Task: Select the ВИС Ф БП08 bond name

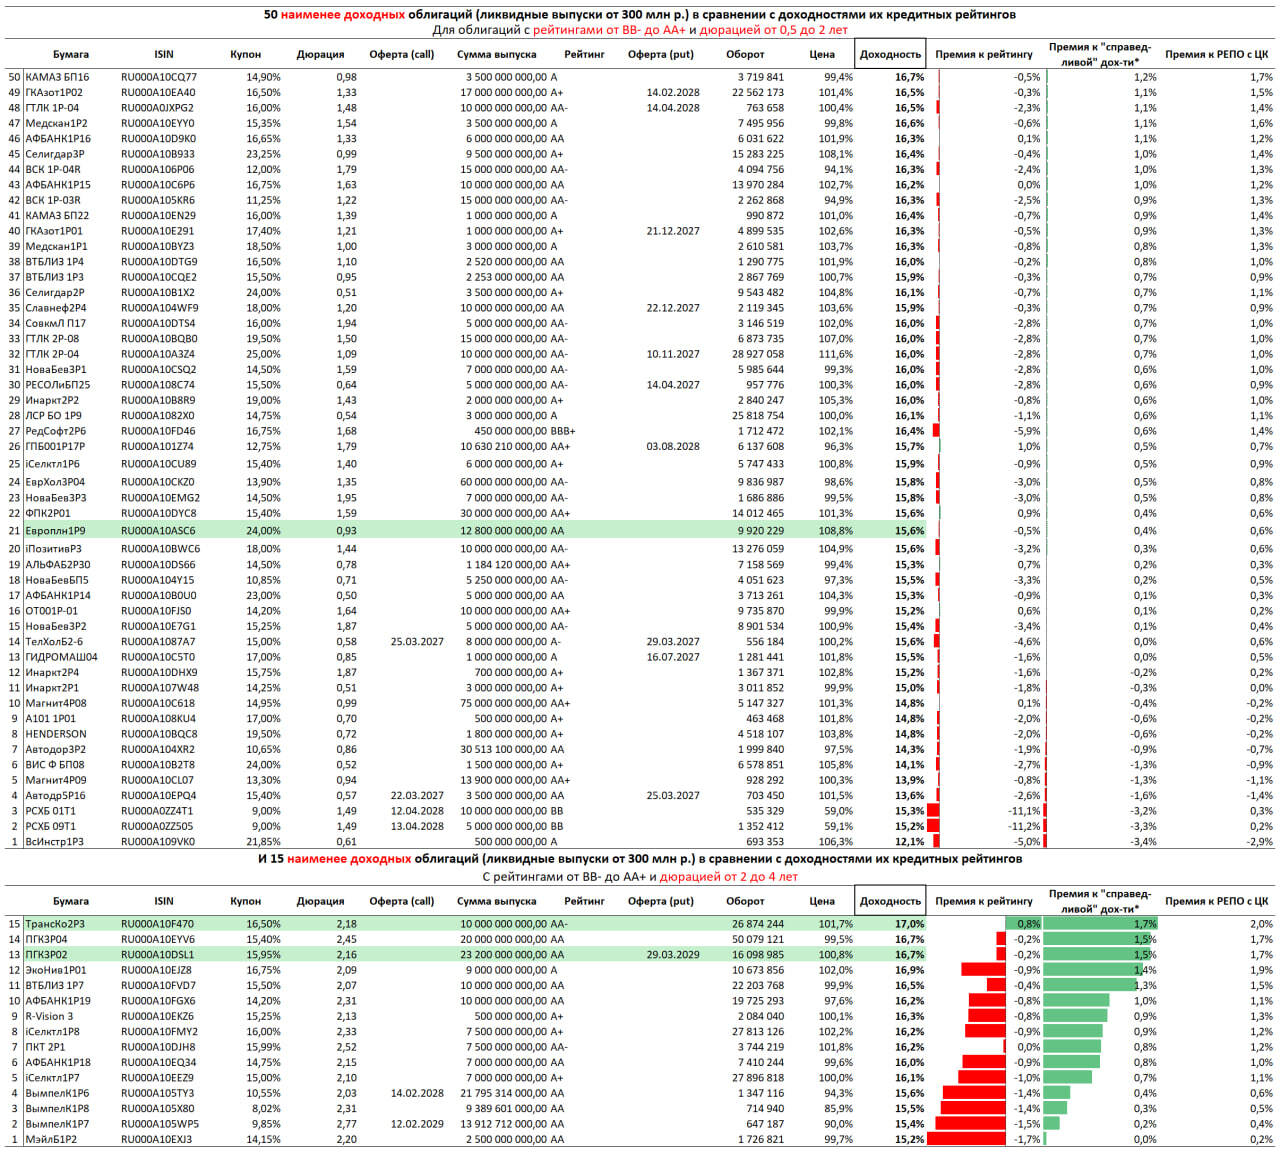Action: [55, 765]
